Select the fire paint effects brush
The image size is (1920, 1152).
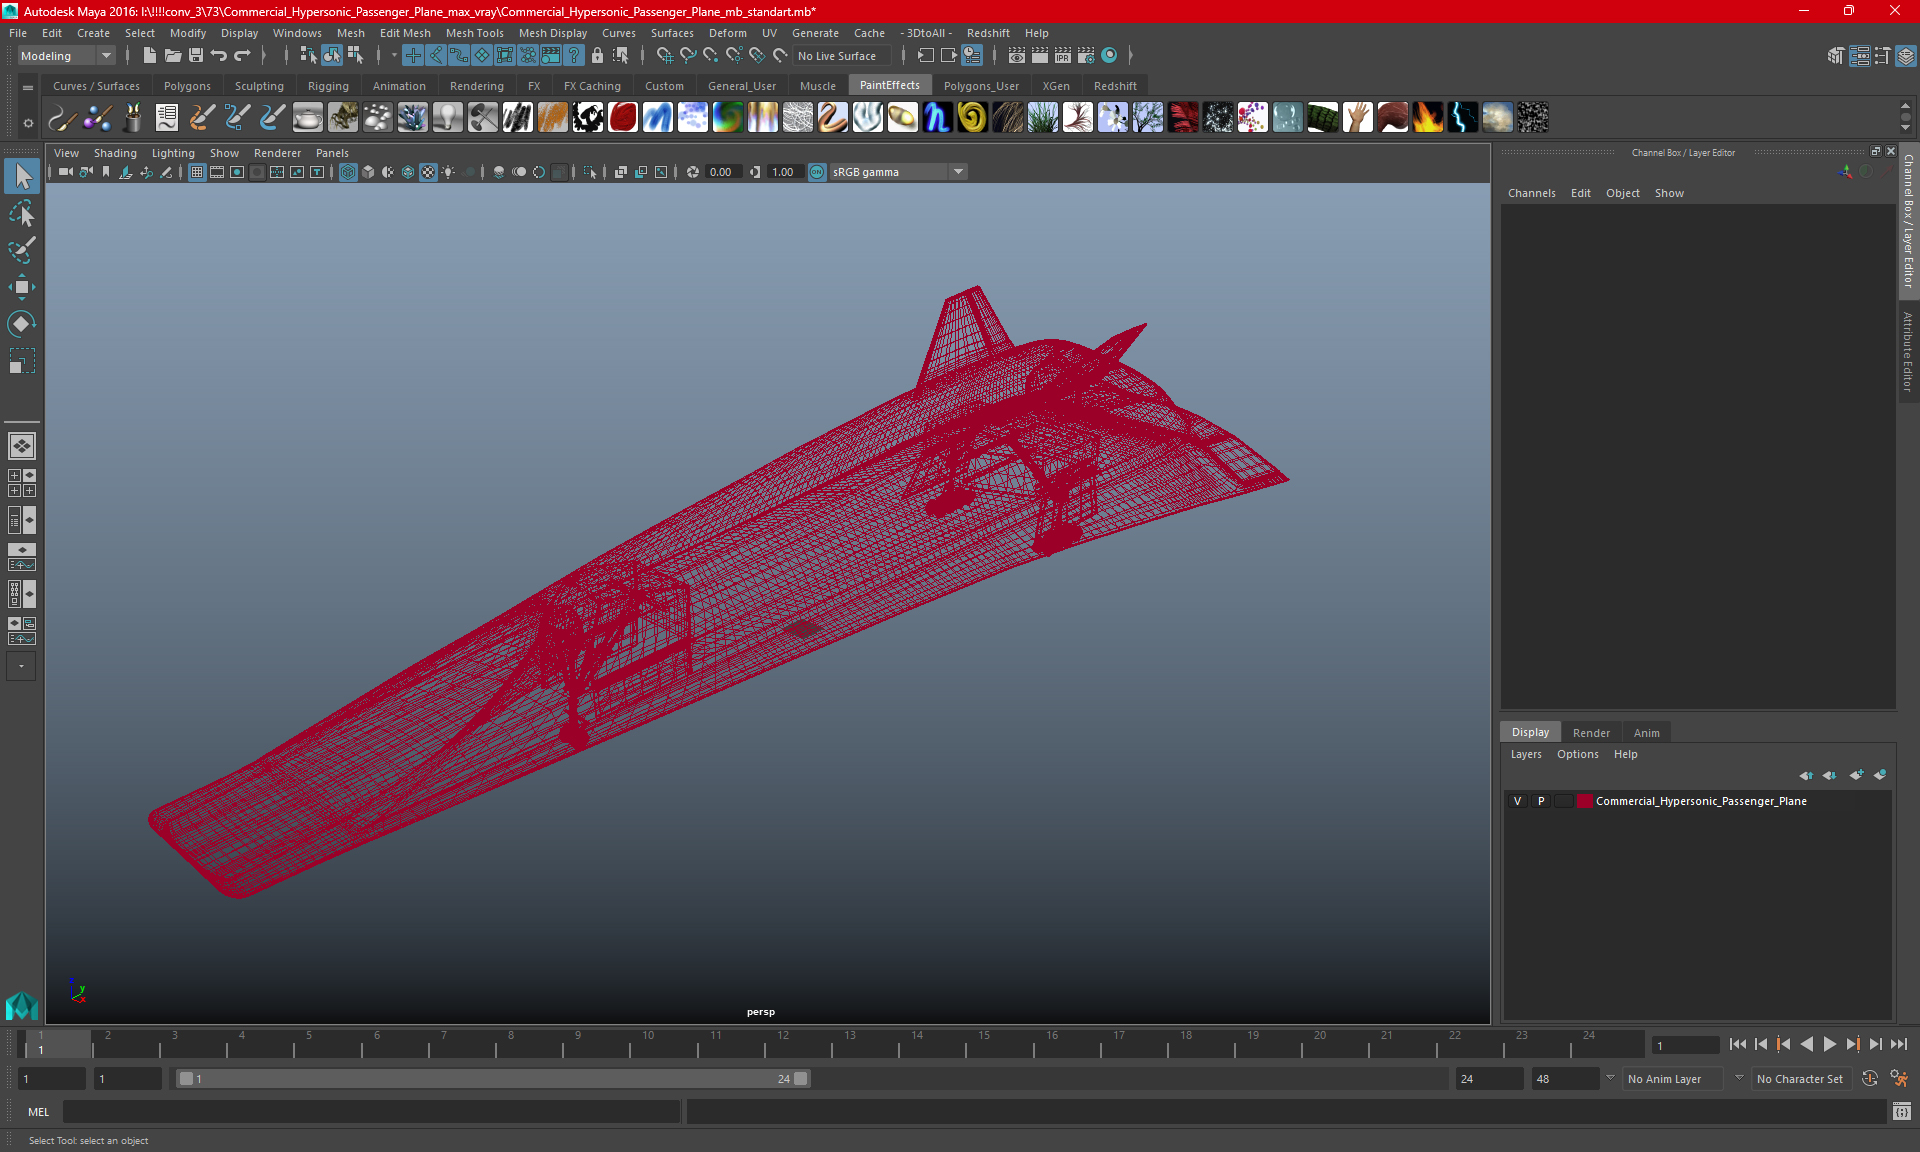(1427, 118)
